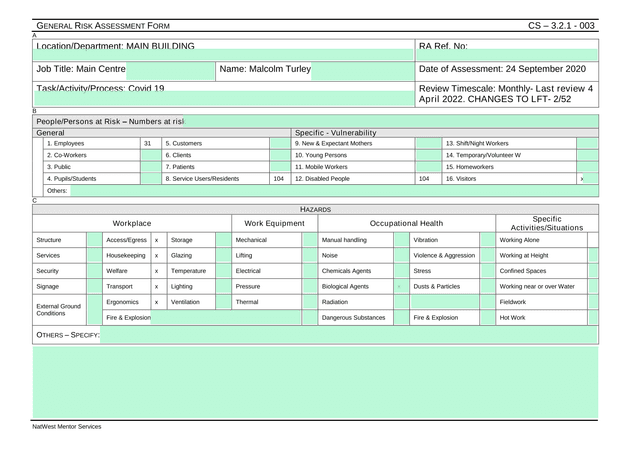The width and height of the screenshot is (640, 452).
Task: Select the Pupils/Students number box
Action: (x=151, y=179)
